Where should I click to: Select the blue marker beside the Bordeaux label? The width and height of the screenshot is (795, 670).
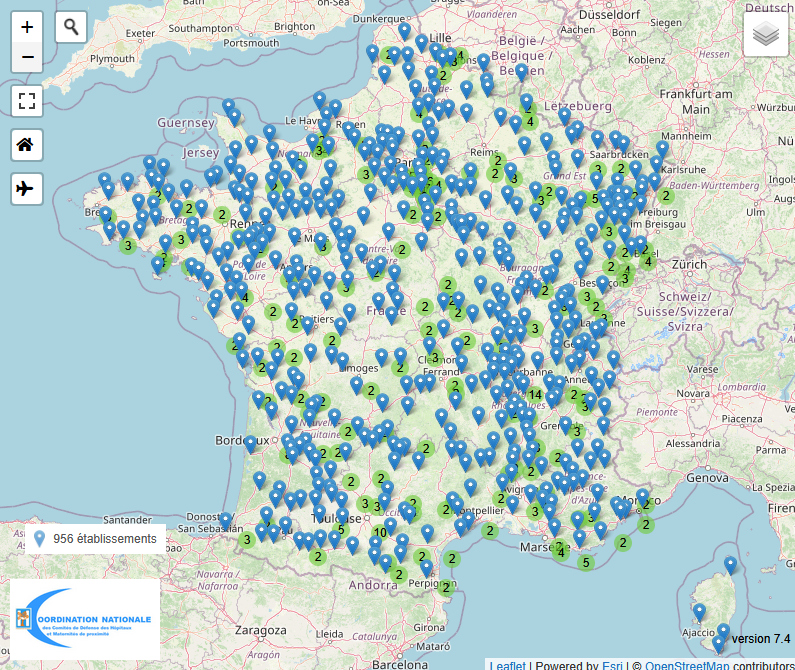pyautogui.click(x=250, y=444)
